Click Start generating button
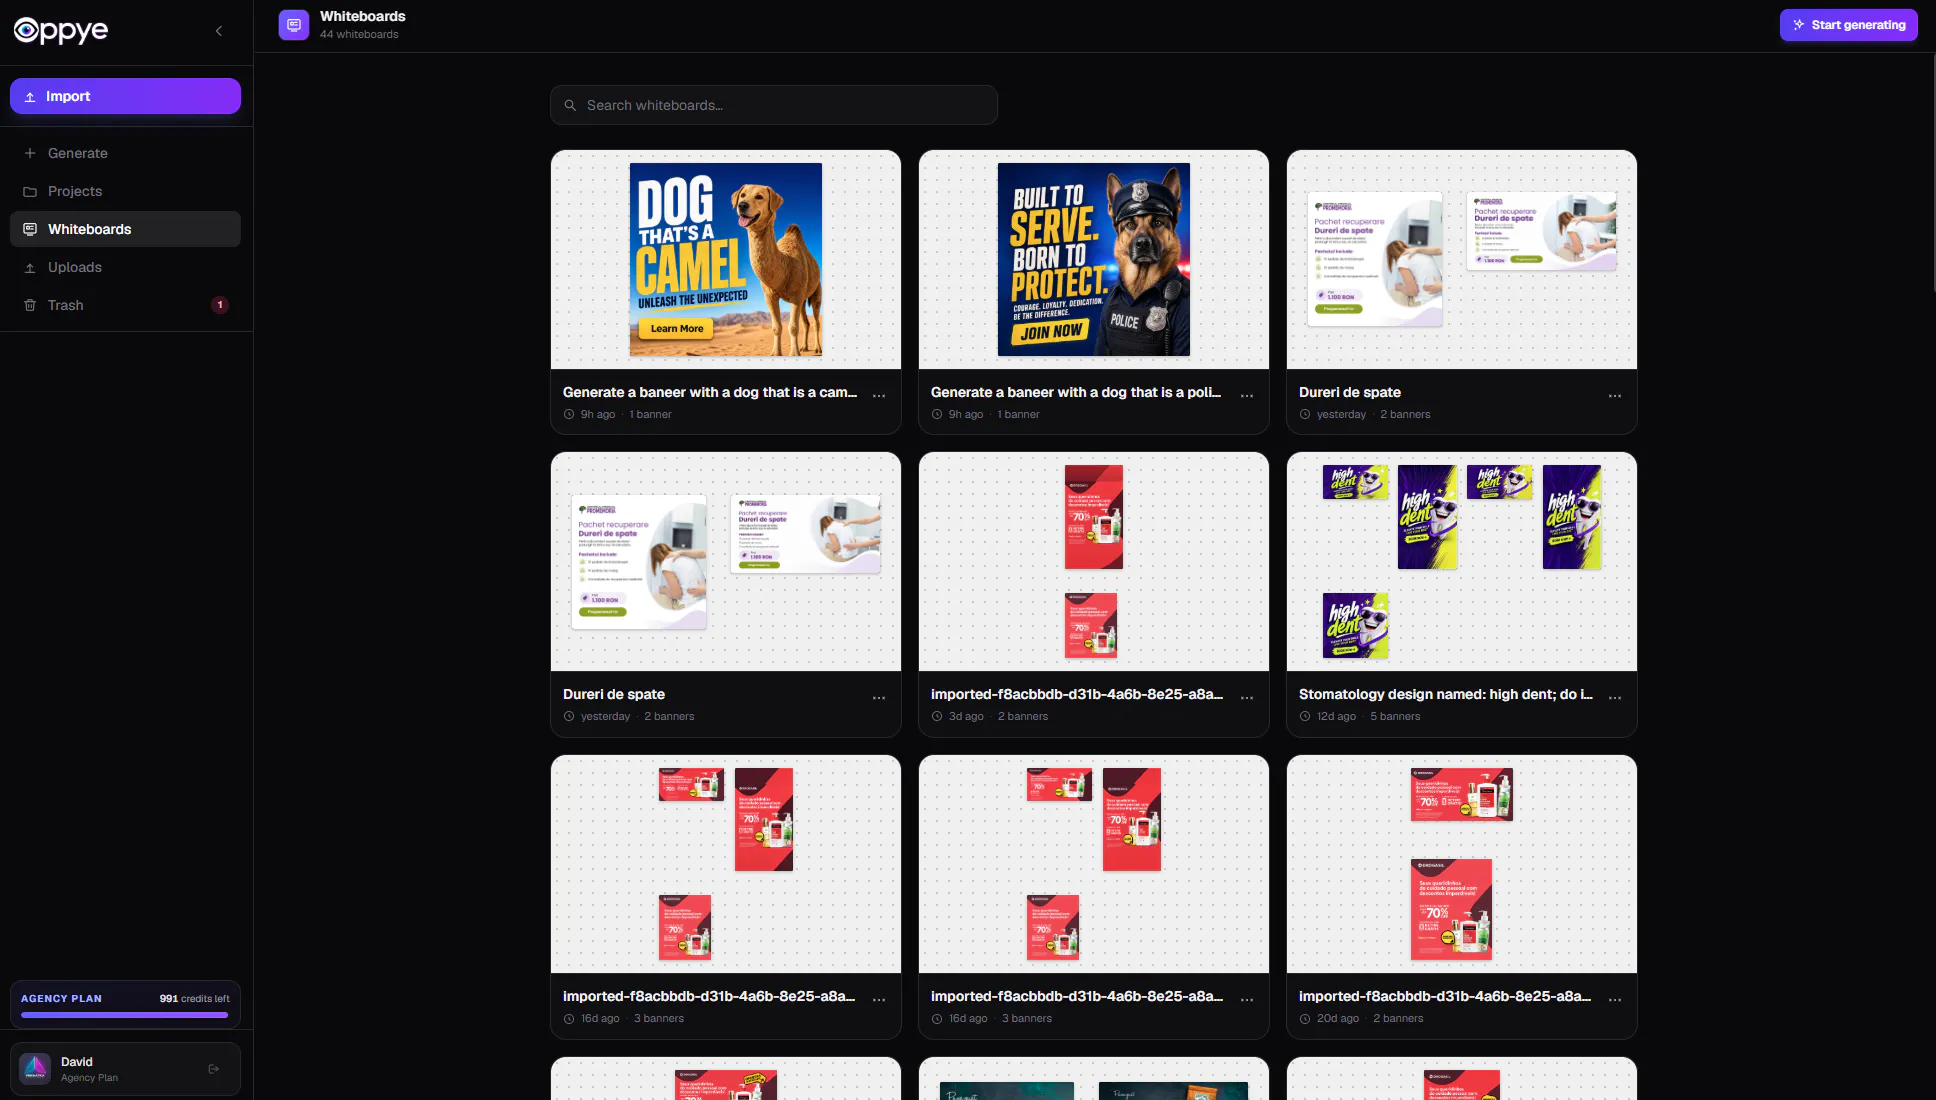The height and width of the screenshot is (1100, 1936). click(1848, 25)
